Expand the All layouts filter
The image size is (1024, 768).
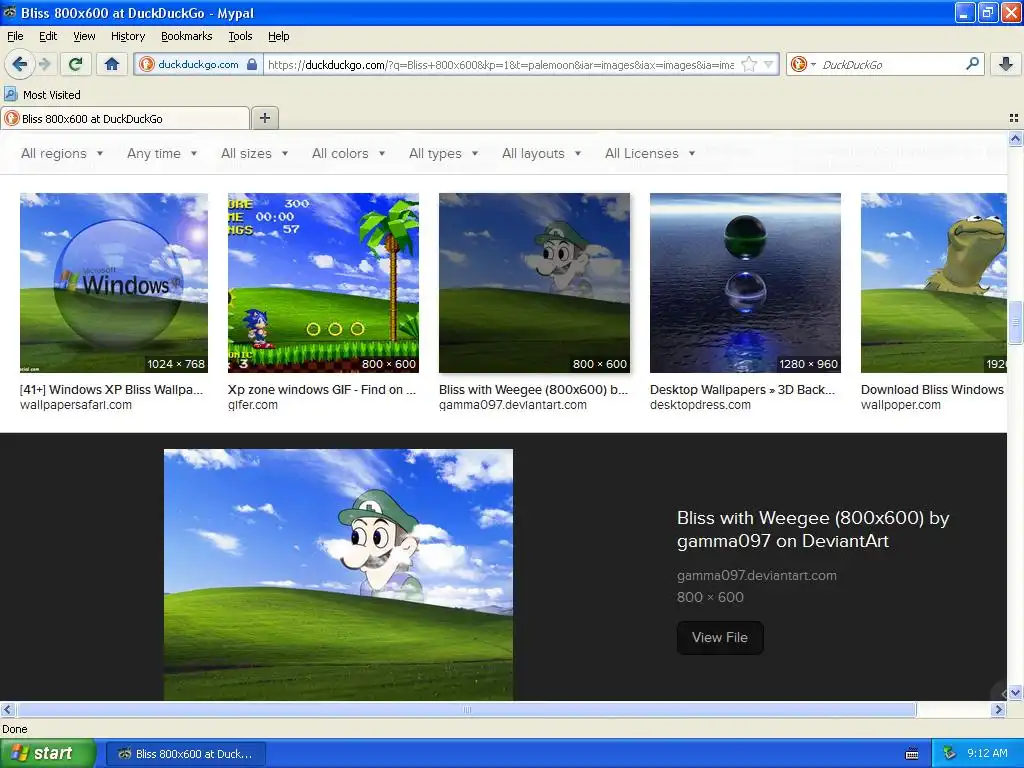point(541,153)
